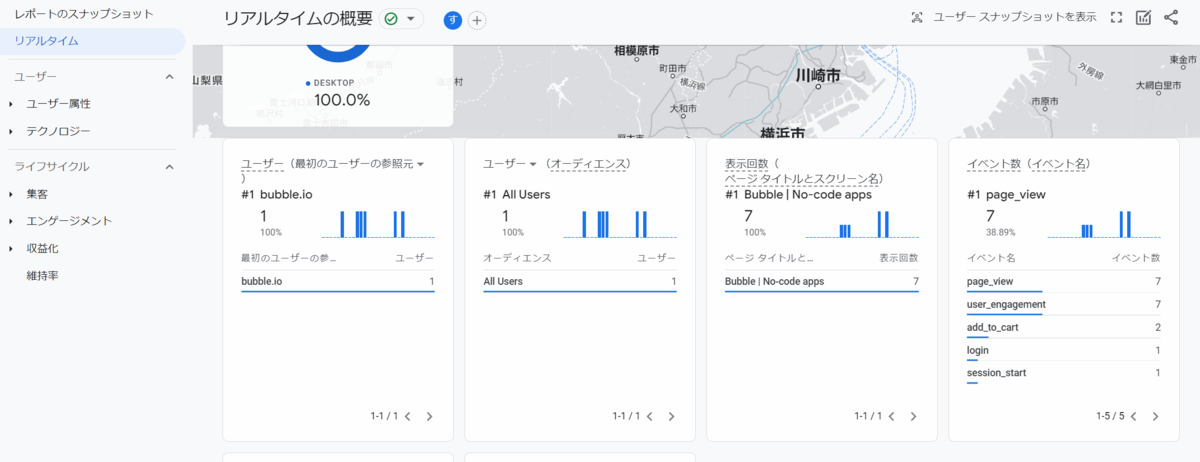Image resolution: width=1200 pixels, height=462 pixels.
Task: Click the user snapshot icon
Action: click(917, 18)
